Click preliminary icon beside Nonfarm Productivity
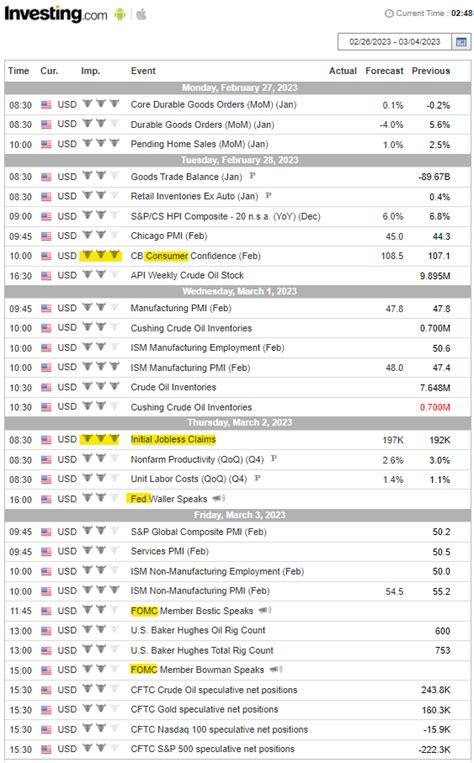Image resolution: width=474 pixels, height=763 pixels. [274, 458]
